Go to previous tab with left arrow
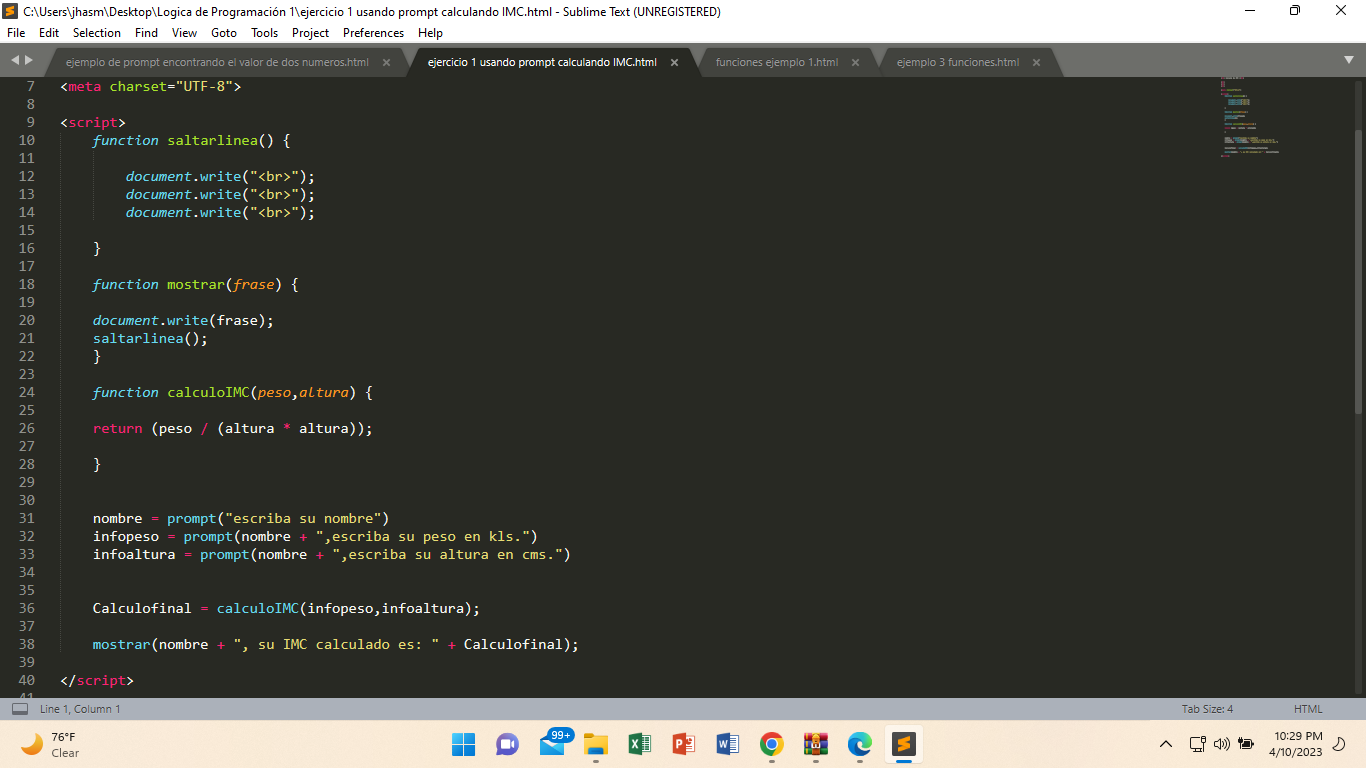Screen dimensions: 1366x768 point(14,61)
